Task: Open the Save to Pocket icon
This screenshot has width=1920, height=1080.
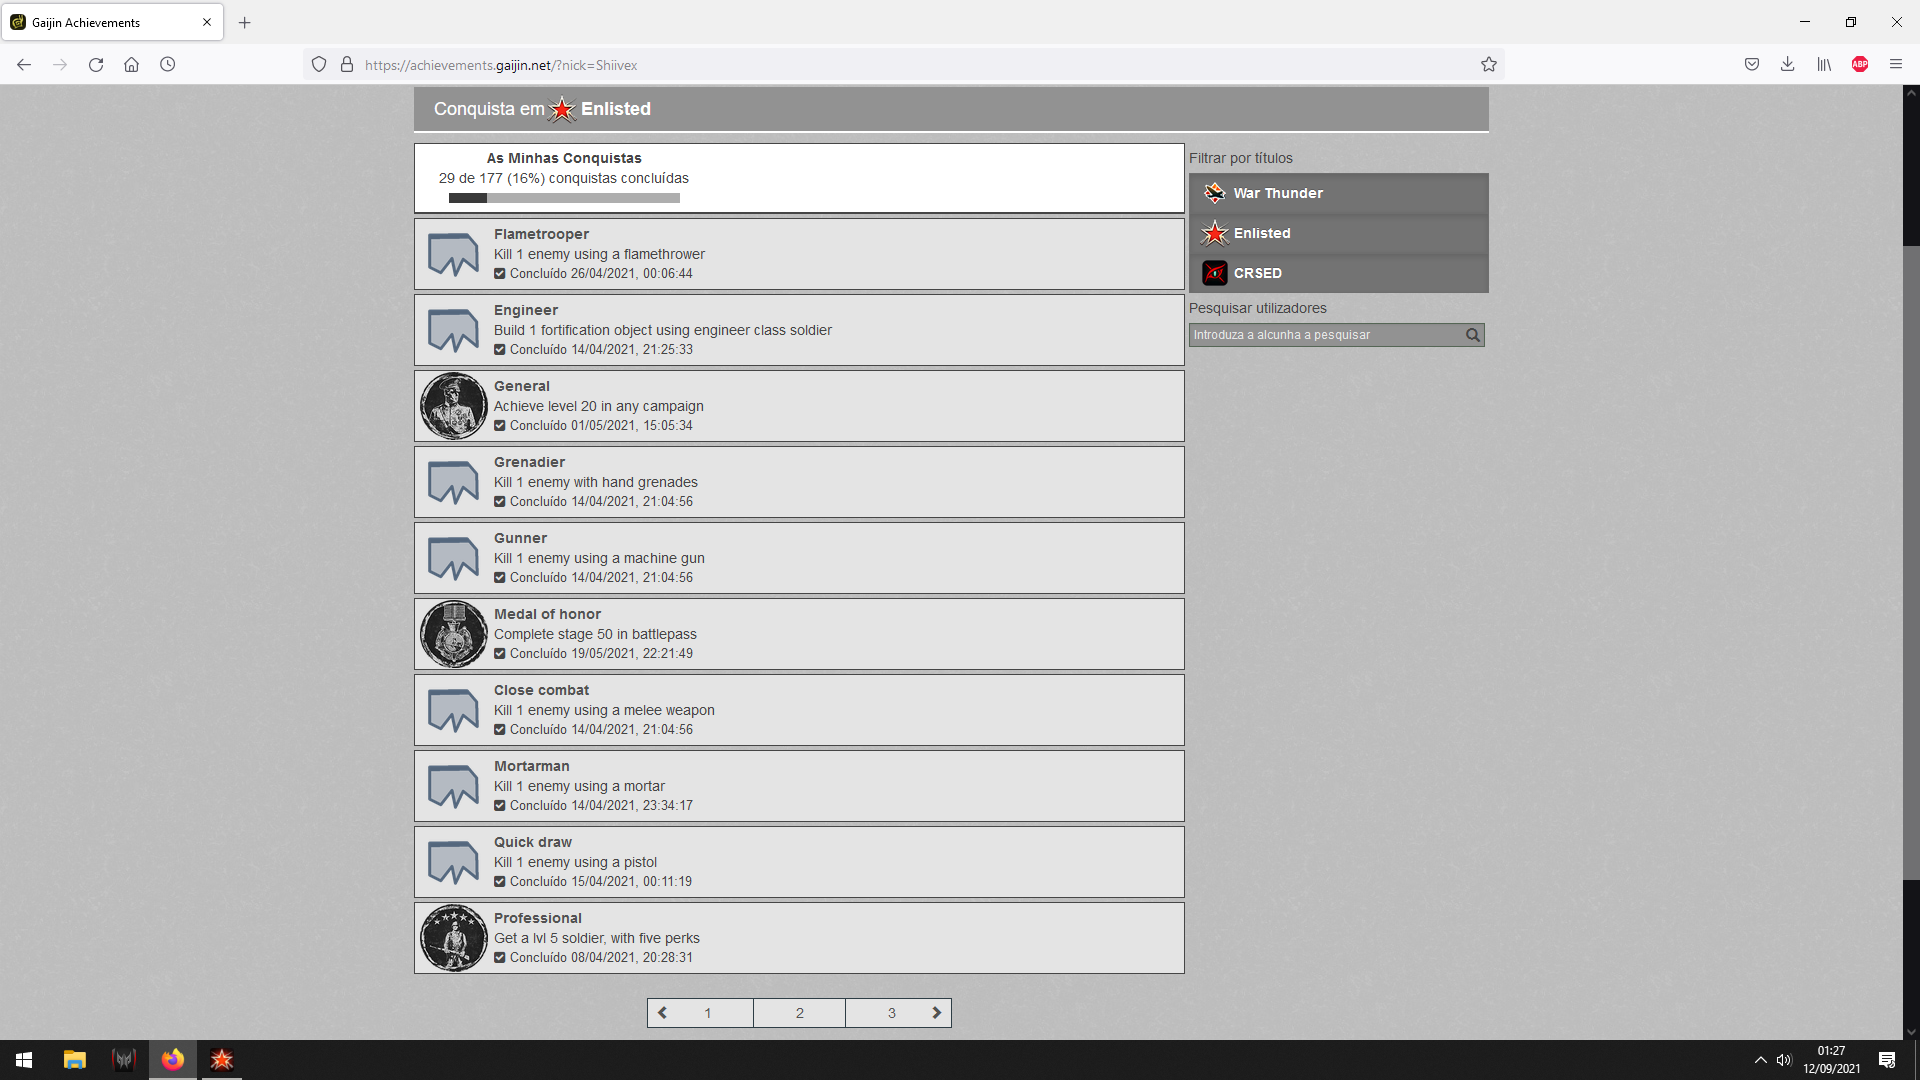Action: point(1751,65)
